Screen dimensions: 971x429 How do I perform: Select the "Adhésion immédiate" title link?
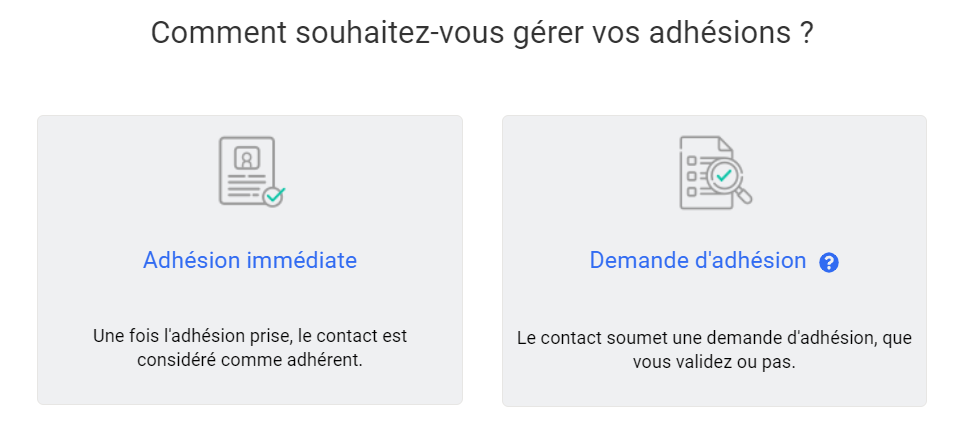point(250,261)
